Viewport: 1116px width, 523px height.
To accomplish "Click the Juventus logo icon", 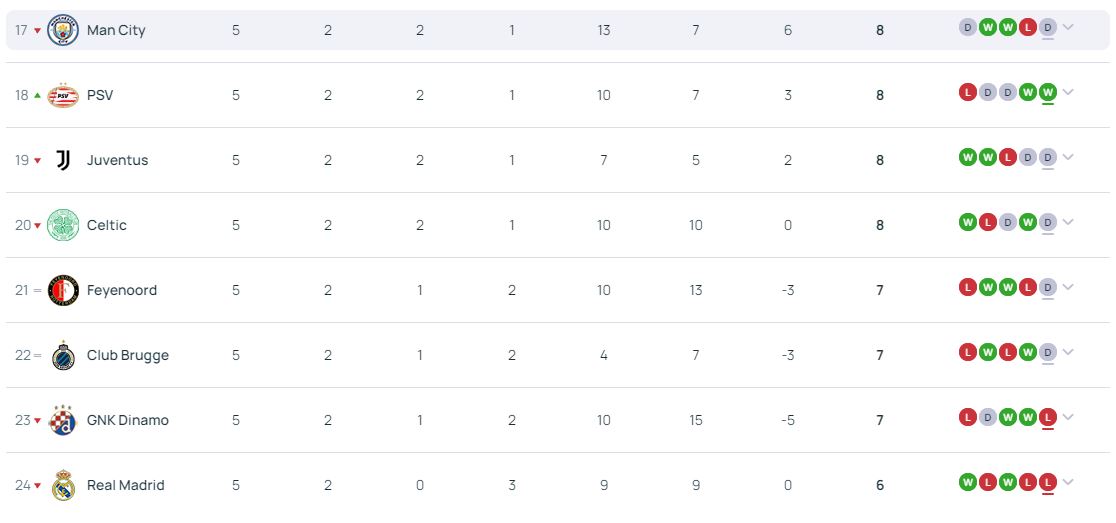I will [x=63, y=160].
